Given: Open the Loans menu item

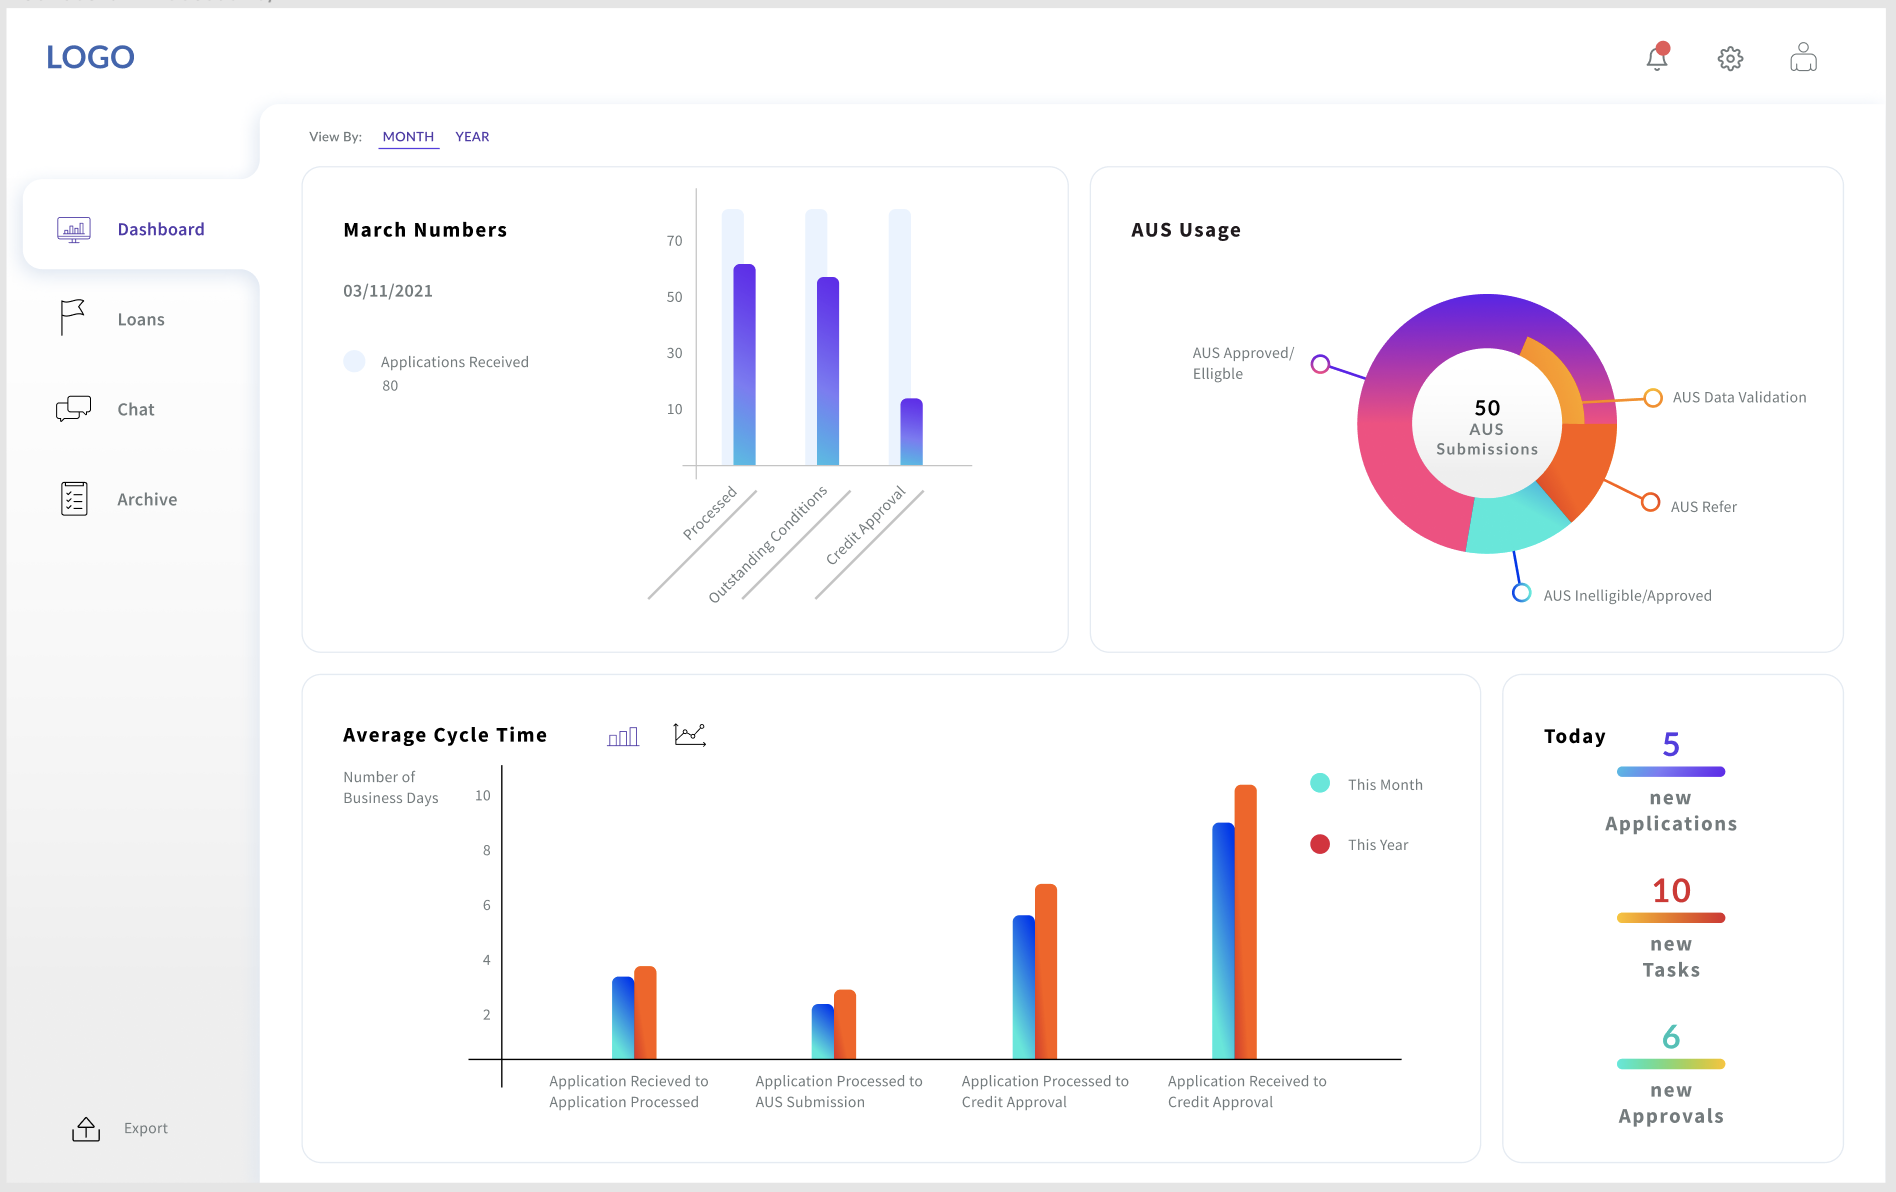Looking at the screenshot, I should click(141, 320).
